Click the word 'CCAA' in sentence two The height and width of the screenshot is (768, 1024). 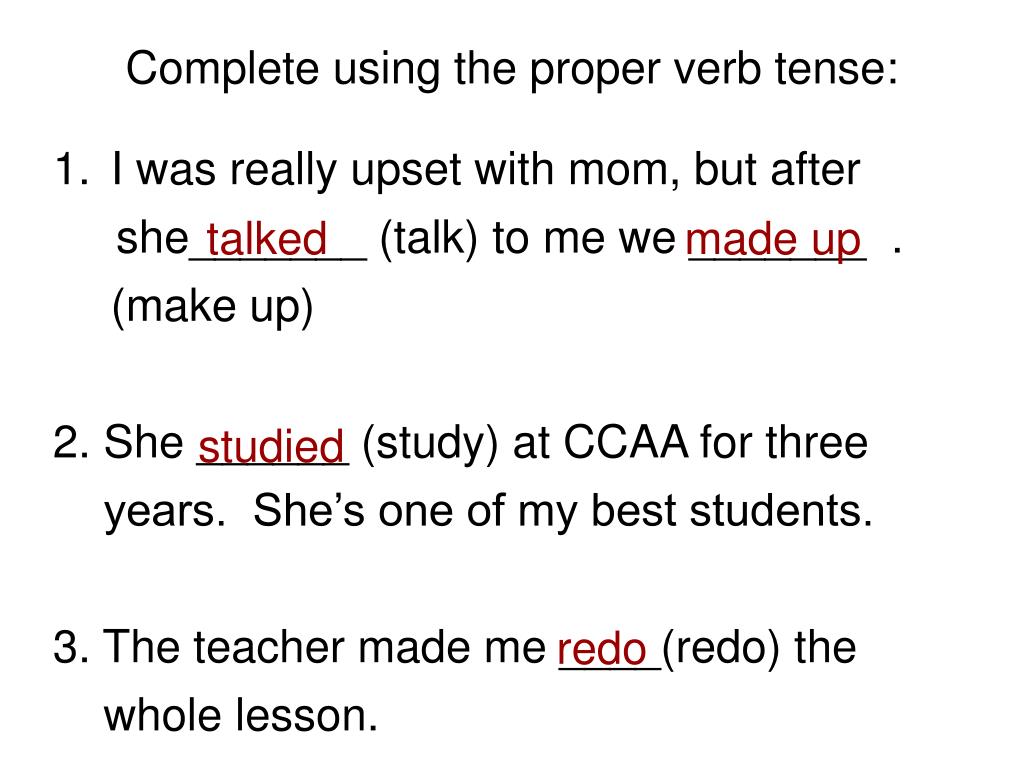point(625,442)
